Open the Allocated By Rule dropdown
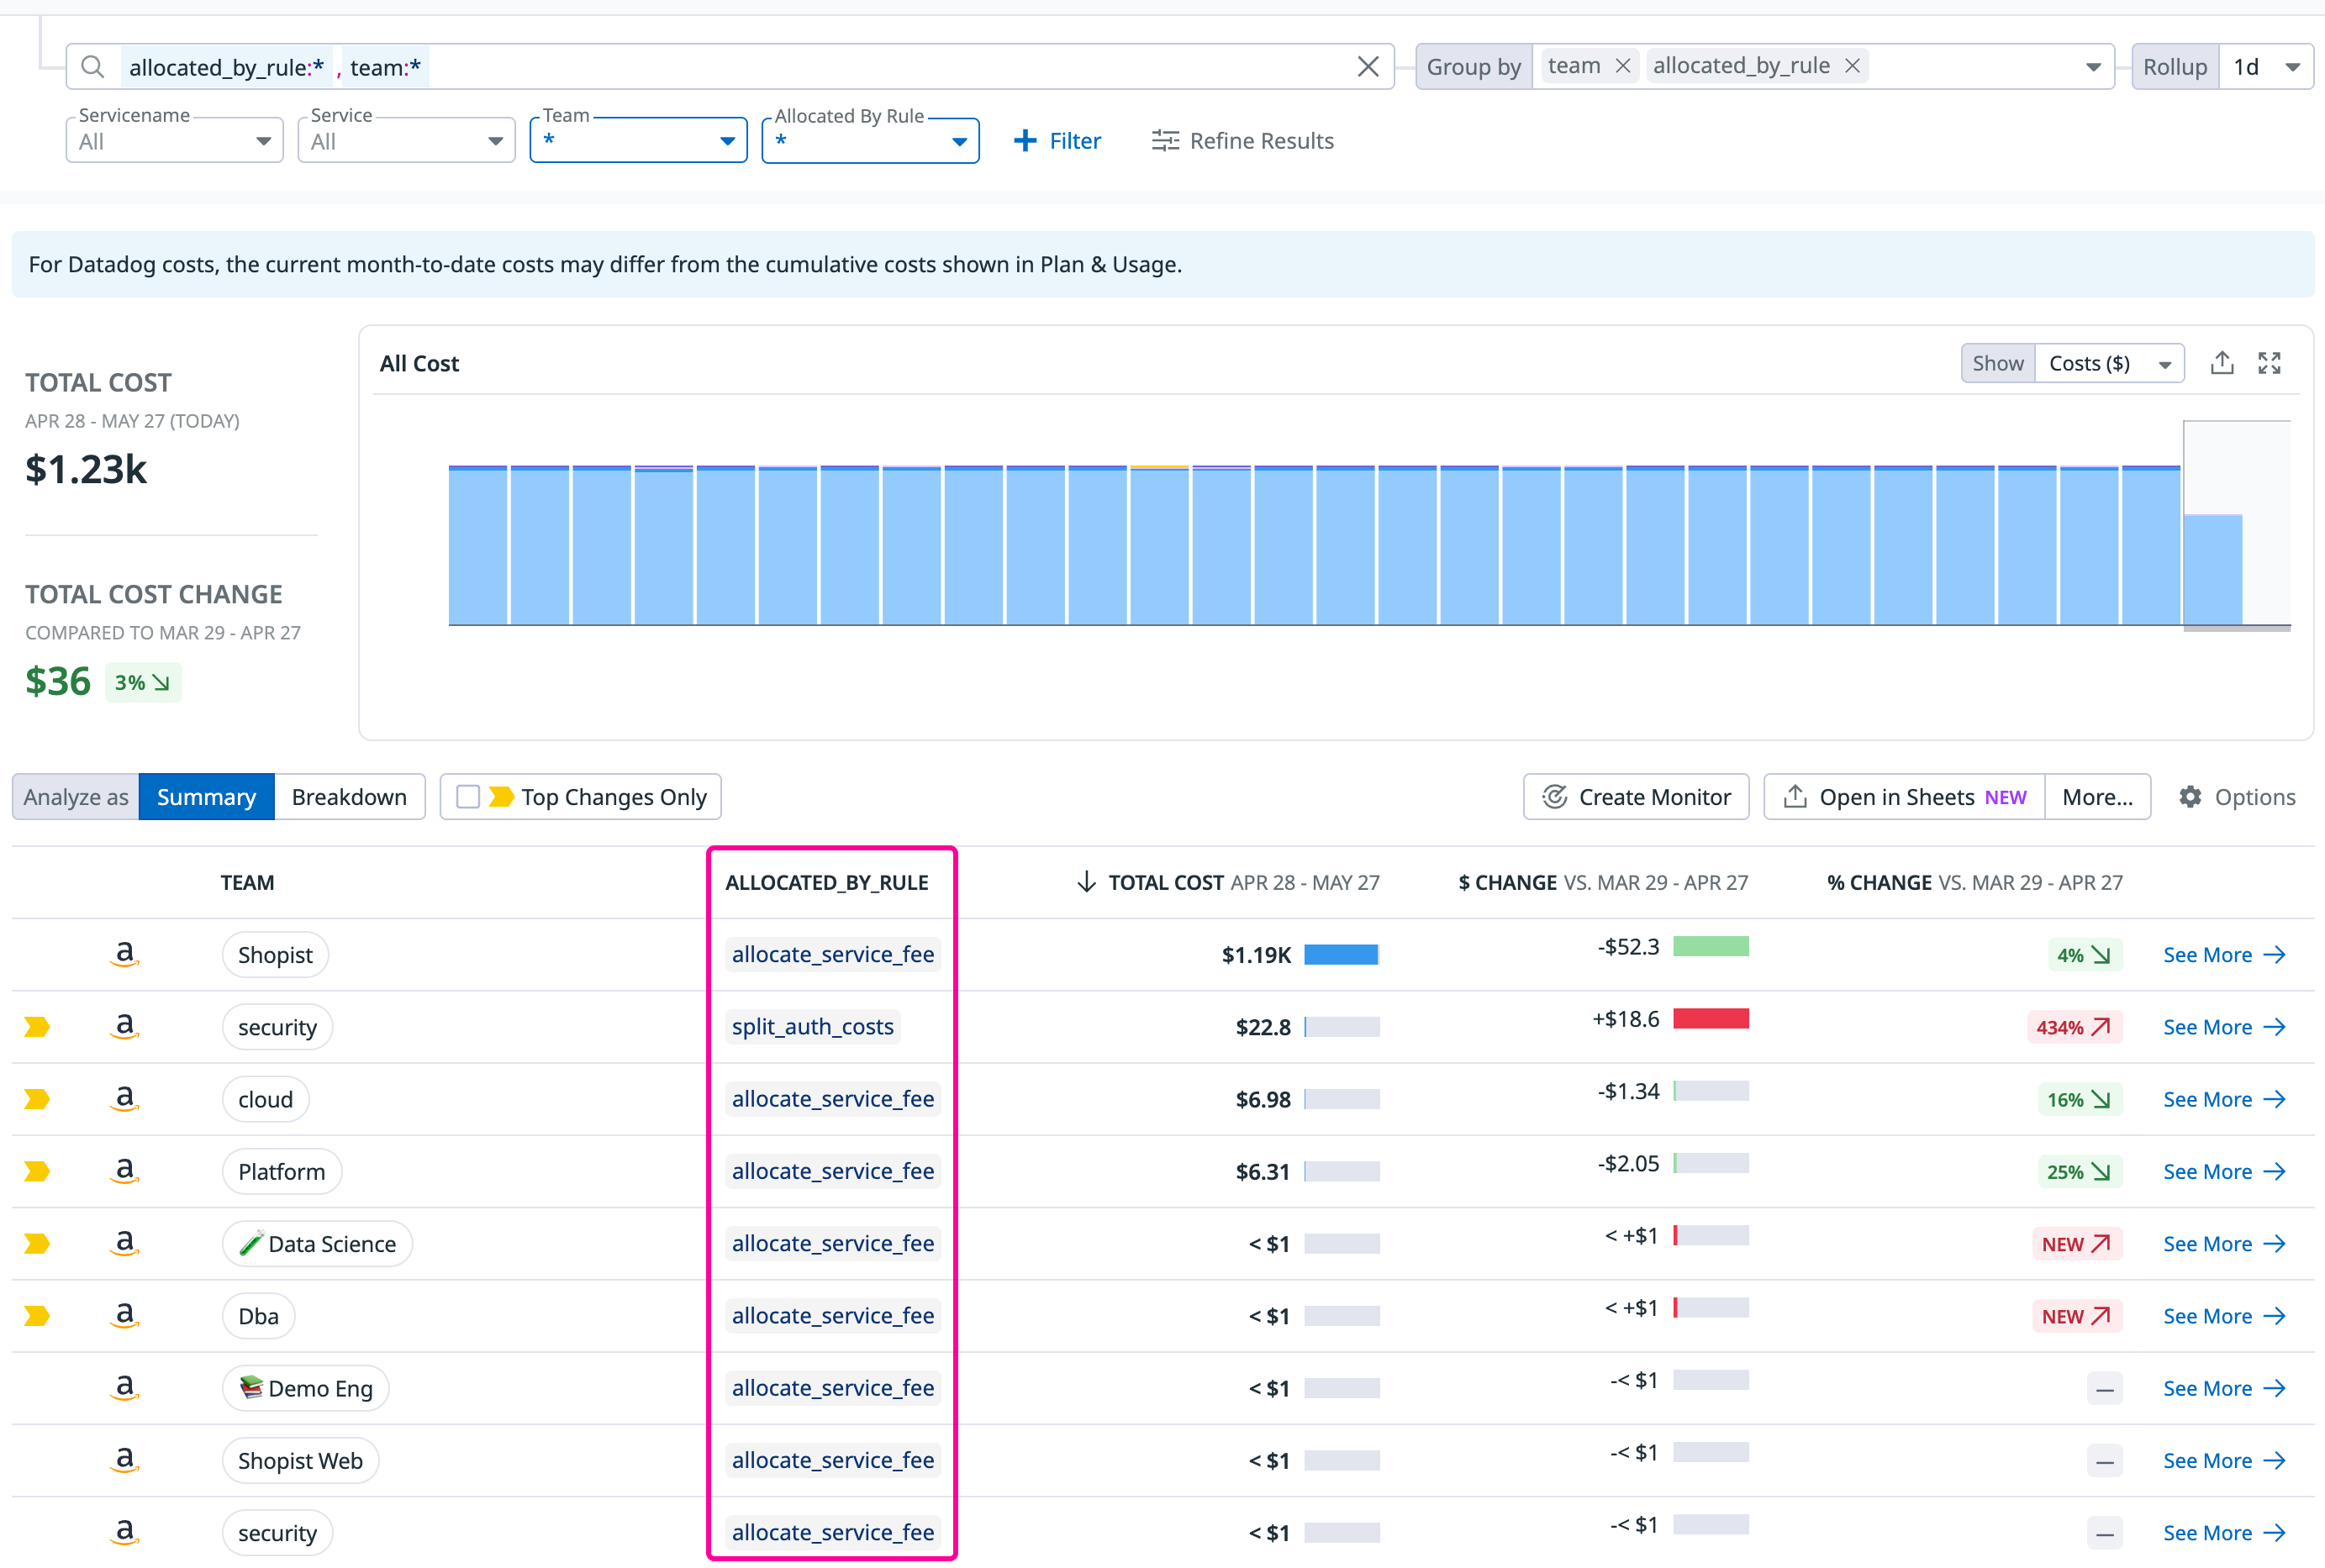 pos(869,141)
